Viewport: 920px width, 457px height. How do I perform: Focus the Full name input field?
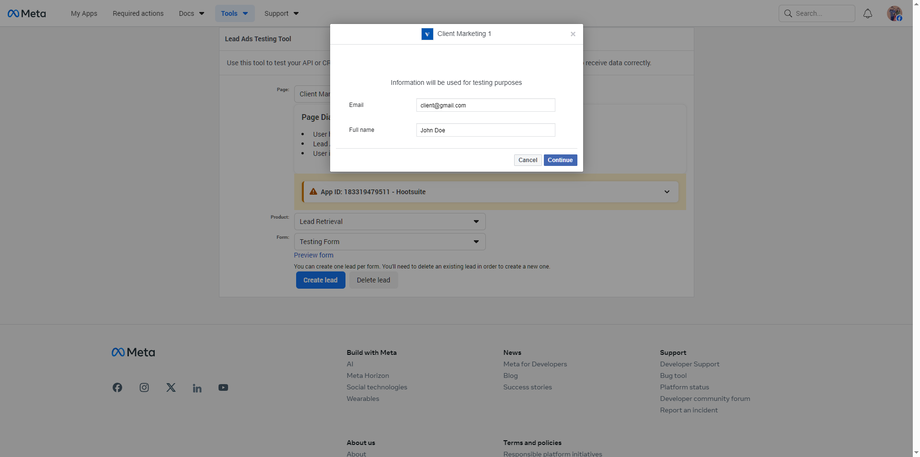(x=485, y=130)
